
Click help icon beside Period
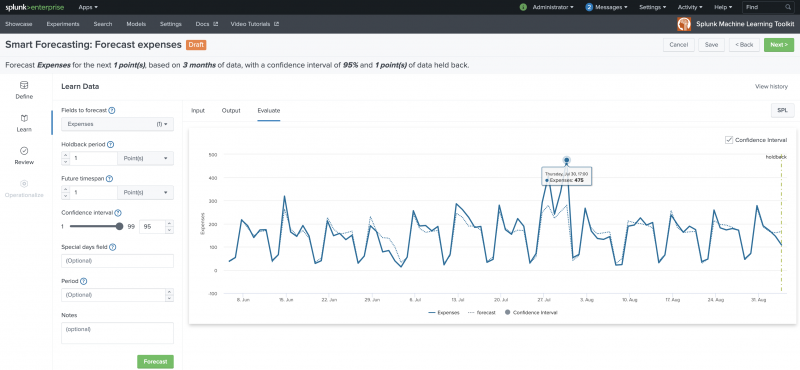83,281
